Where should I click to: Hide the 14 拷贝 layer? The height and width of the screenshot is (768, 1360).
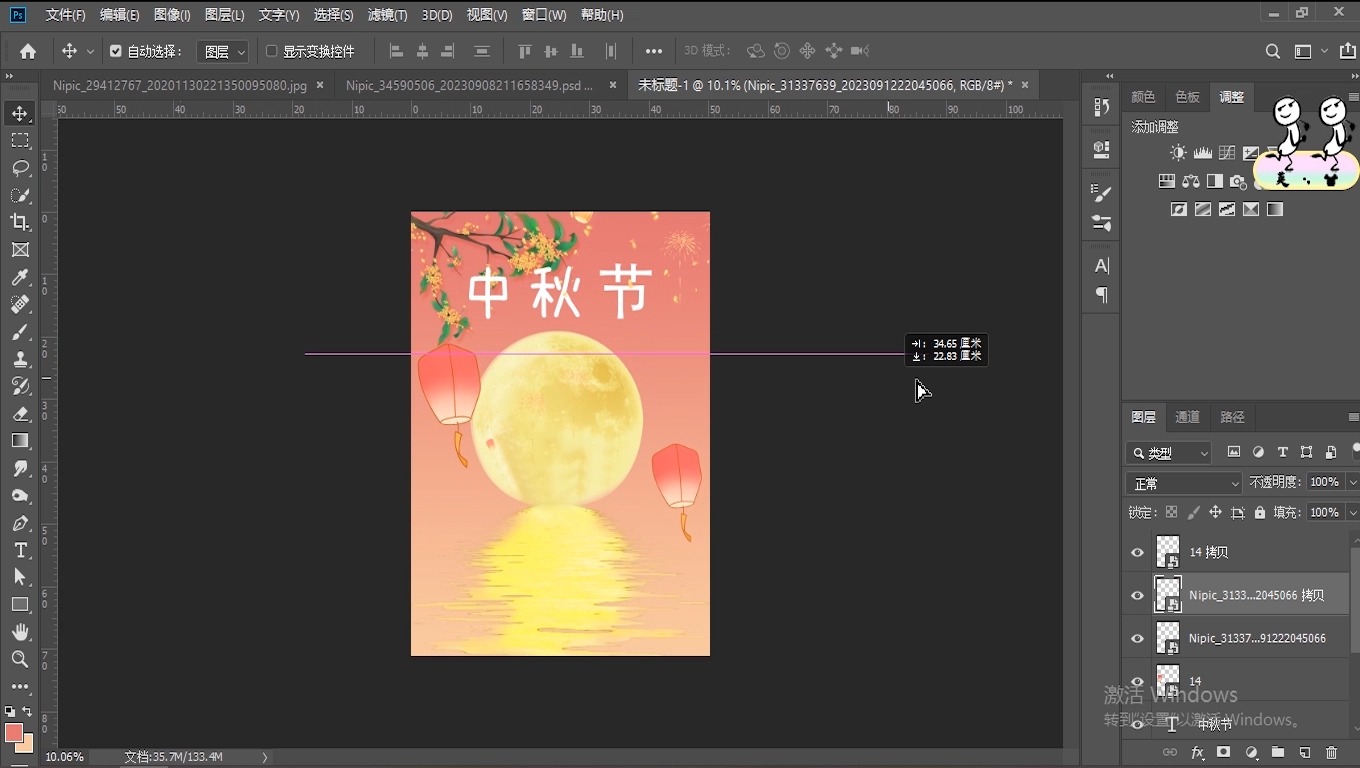1137,552
